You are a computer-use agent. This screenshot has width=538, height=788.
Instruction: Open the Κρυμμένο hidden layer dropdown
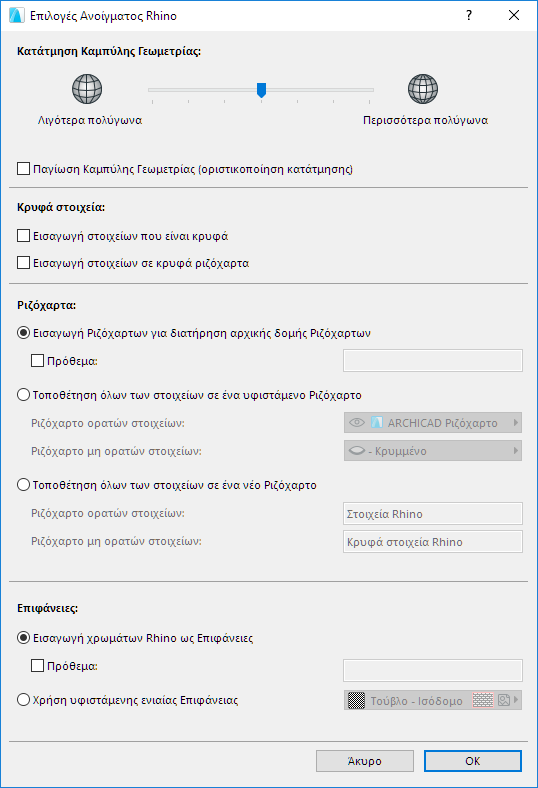click(x=433, y=451)
